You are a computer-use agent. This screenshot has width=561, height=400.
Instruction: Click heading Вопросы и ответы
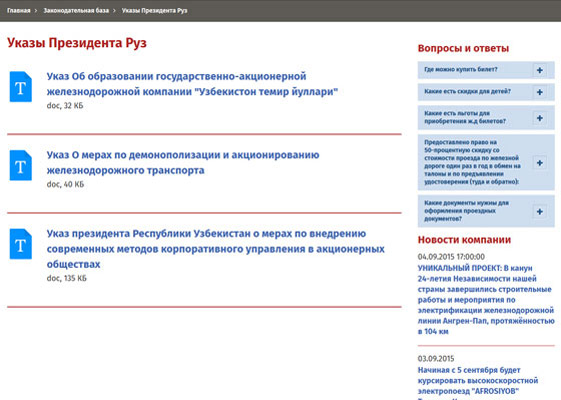pos(463,48)
